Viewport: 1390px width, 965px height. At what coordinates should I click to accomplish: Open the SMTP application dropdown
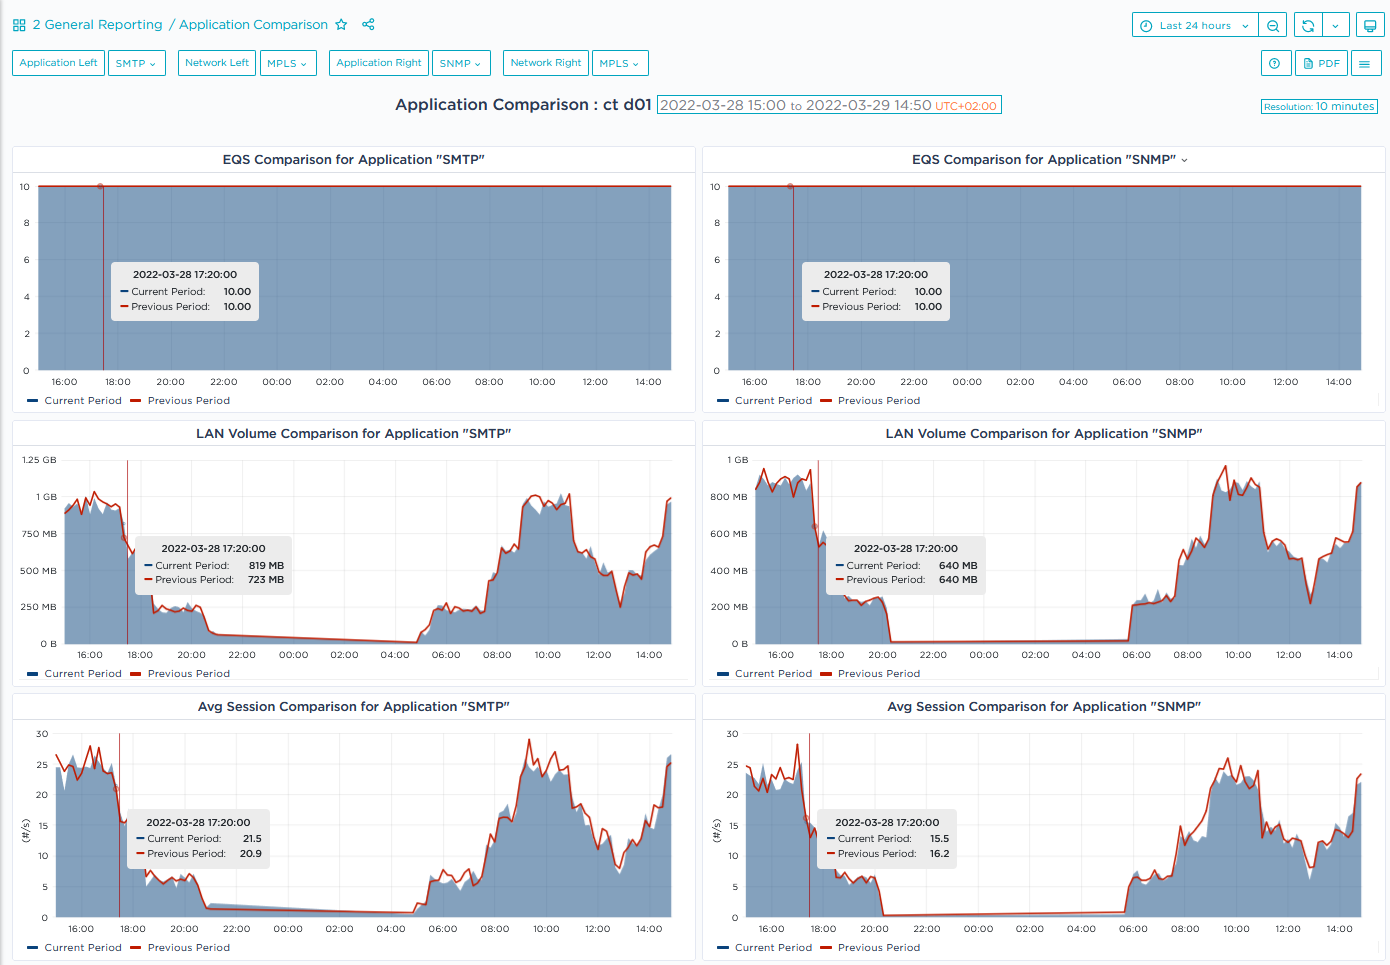(136, 63)
